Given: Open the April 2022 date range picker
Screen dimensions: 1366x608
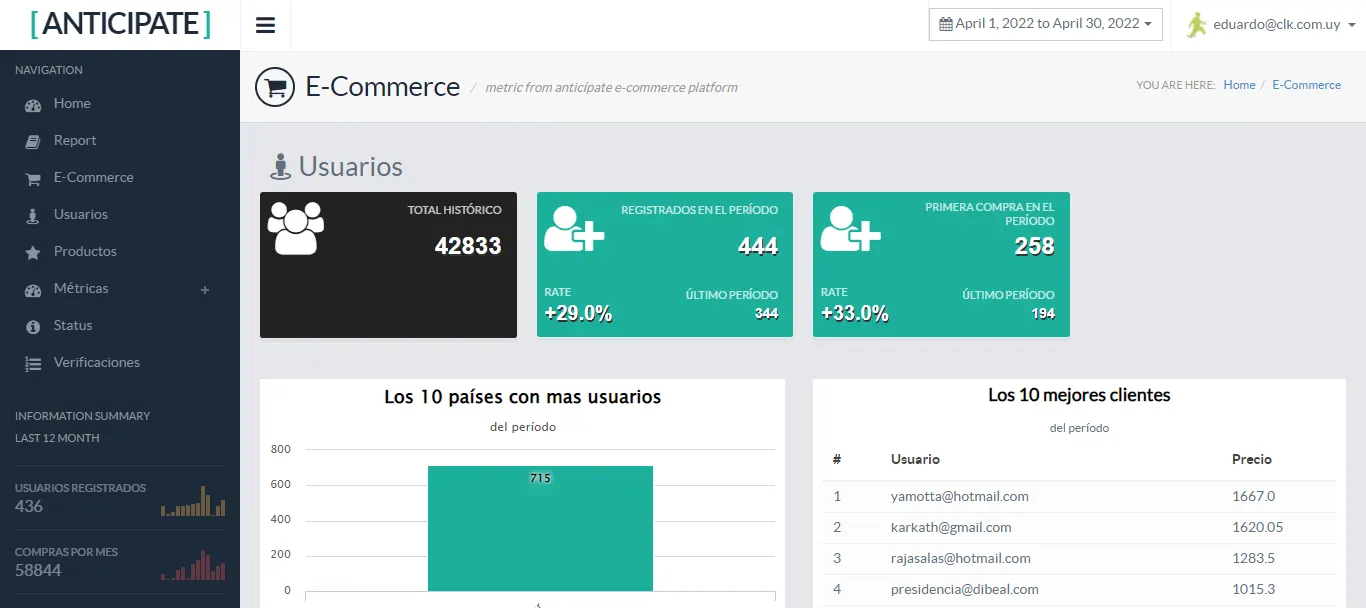Looking at the screenshot, I should 1045,24.
